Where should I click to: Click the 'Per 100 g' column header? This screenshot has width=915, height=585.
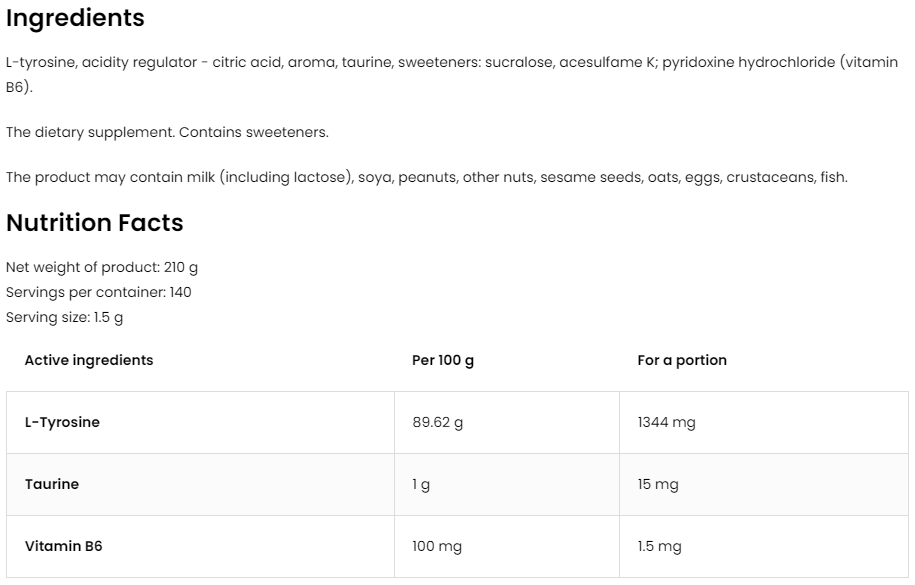443,360
